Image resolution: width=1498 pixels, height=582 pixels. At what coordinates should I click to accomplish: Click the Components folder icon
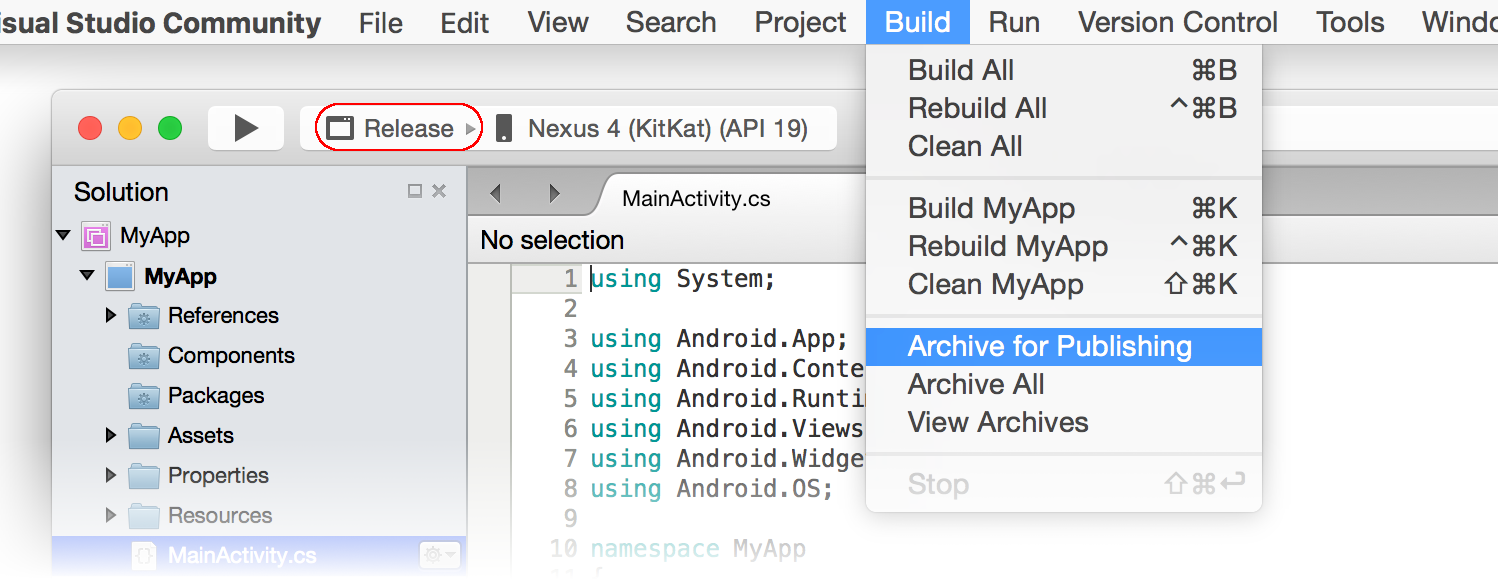tap(144, 356)
